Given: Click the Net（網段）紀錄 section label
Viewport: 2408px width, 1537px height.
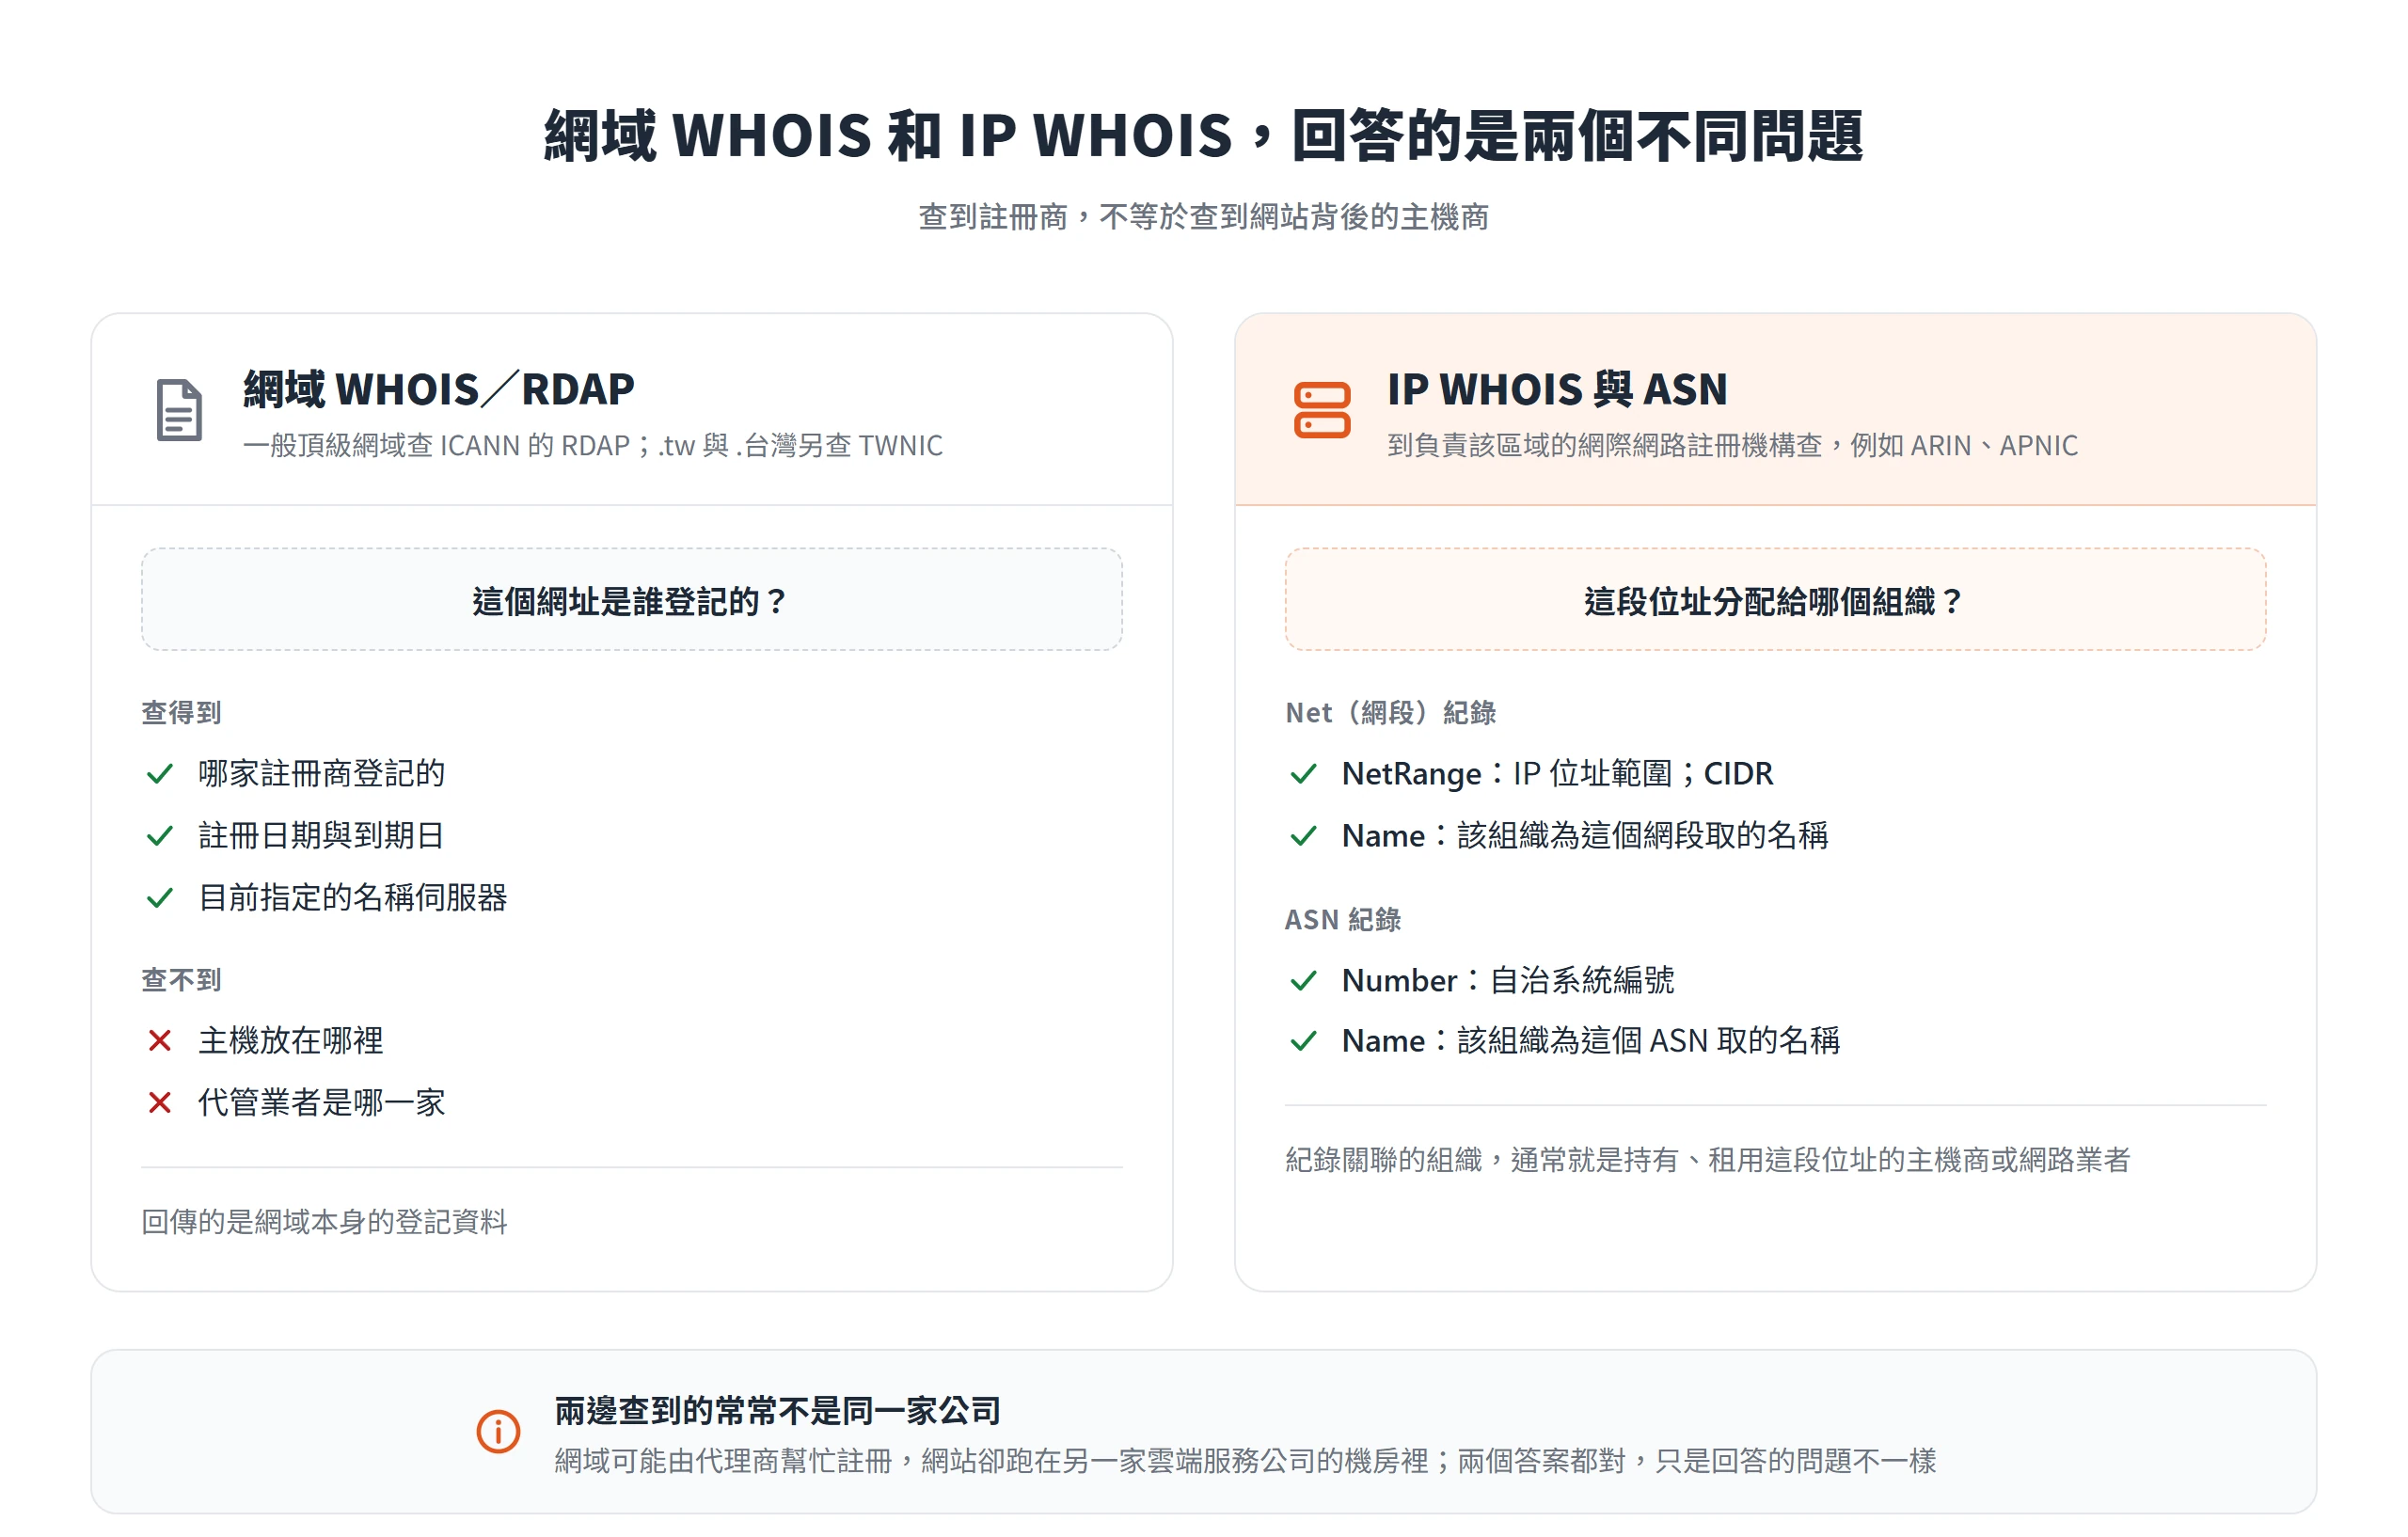Looking at the screenshot, I should 1391,713.
